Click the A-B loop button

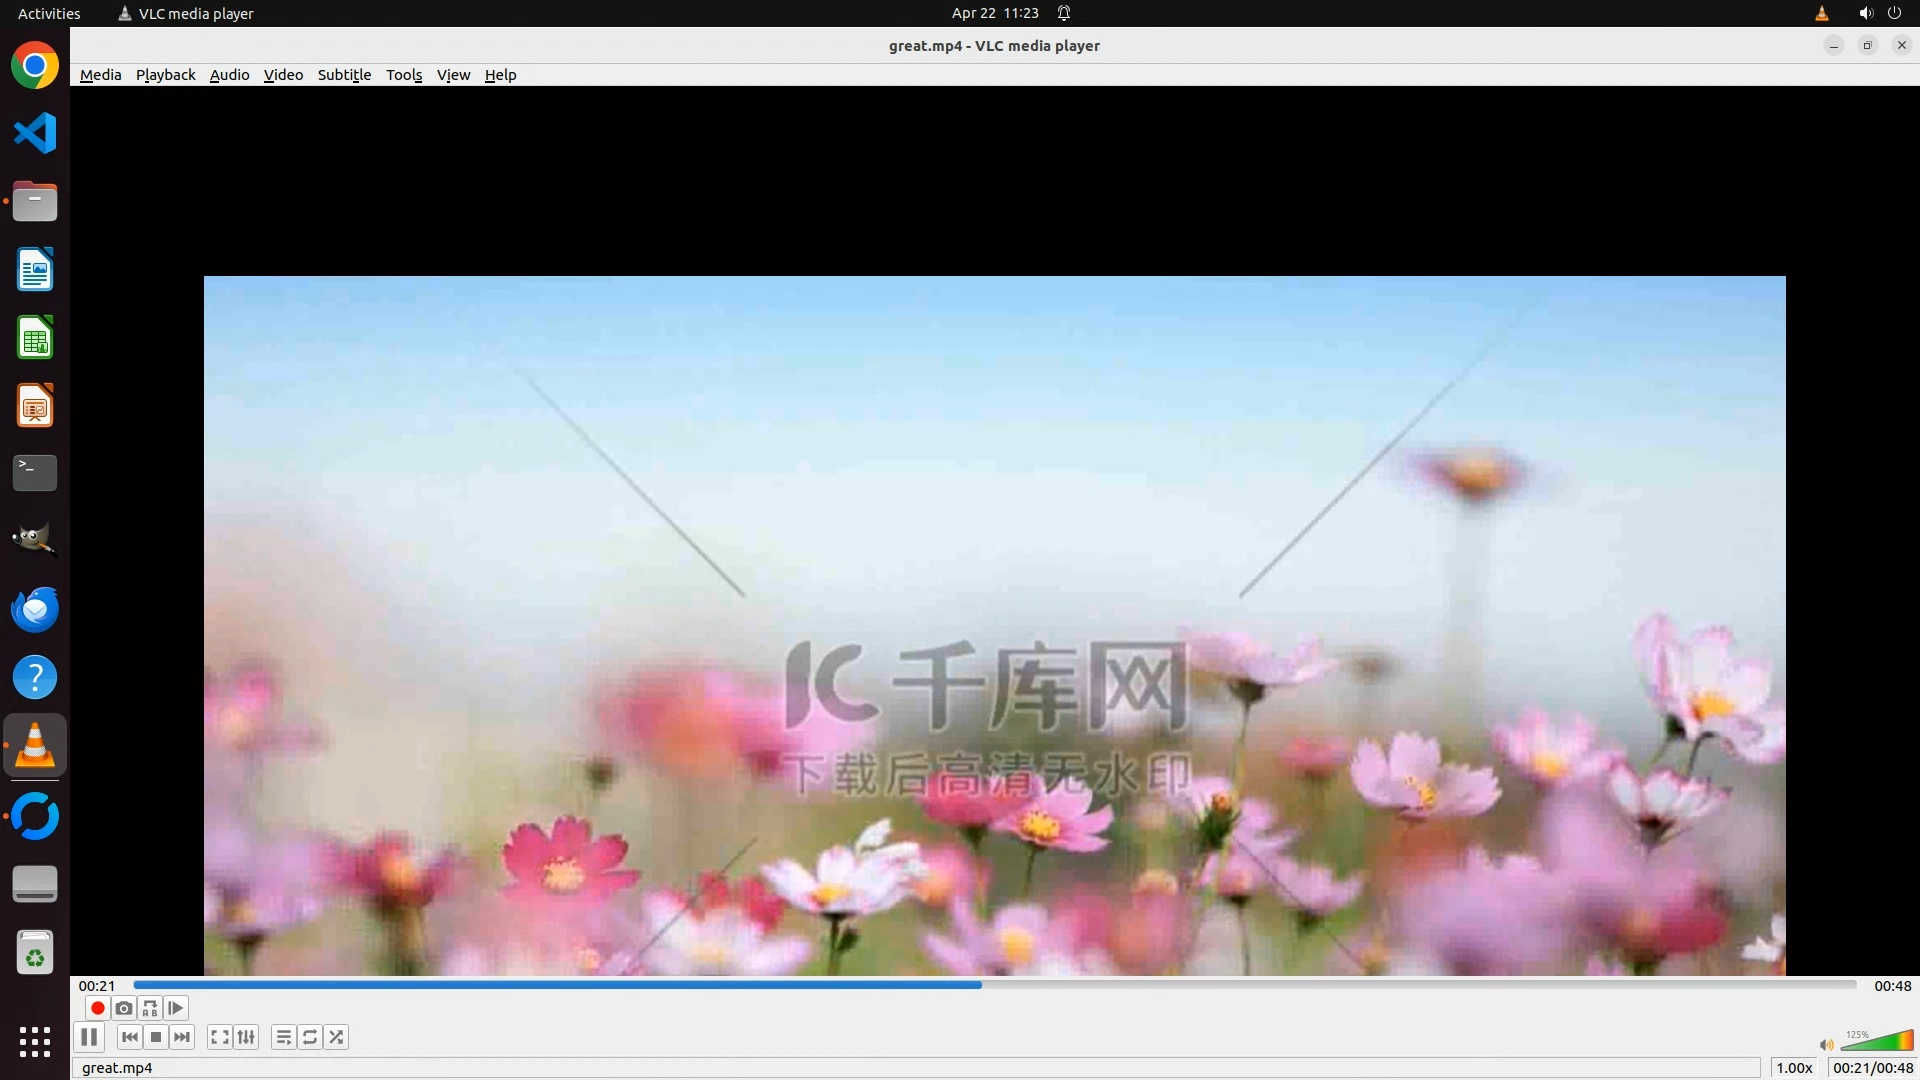150,1008
